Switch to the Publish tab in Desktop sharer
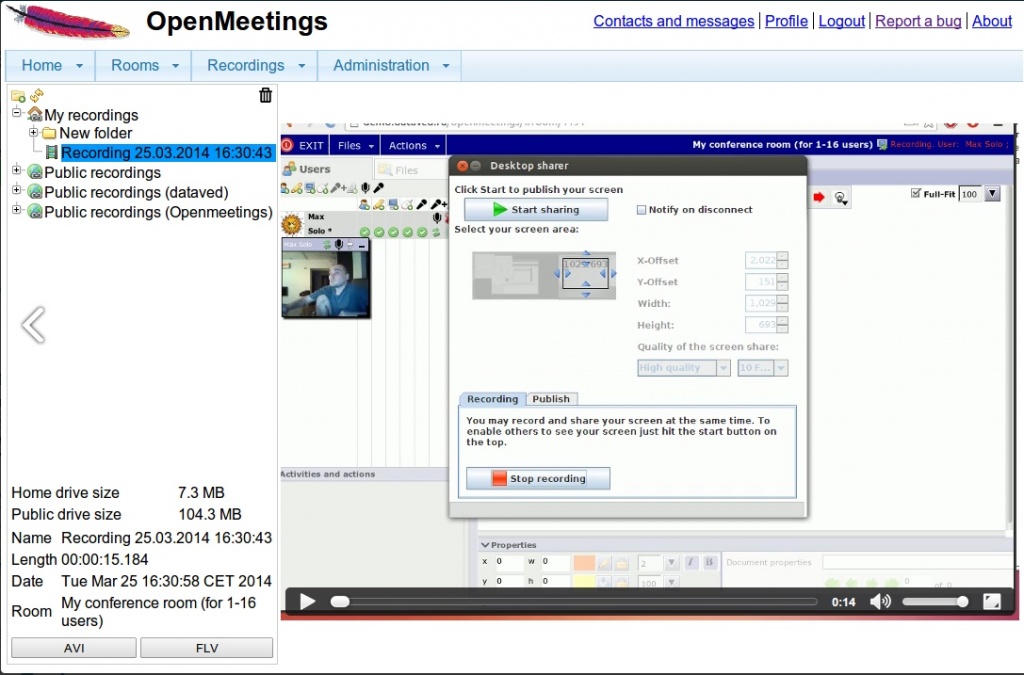The image size is (1024, 675). 551,398
